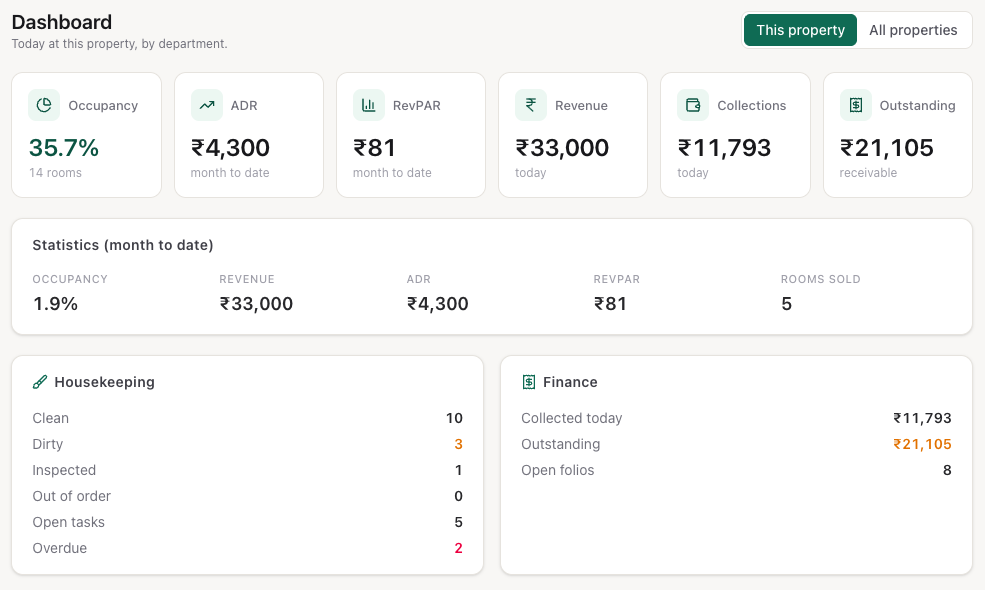Switch to This property view

(x=800, y=30)
